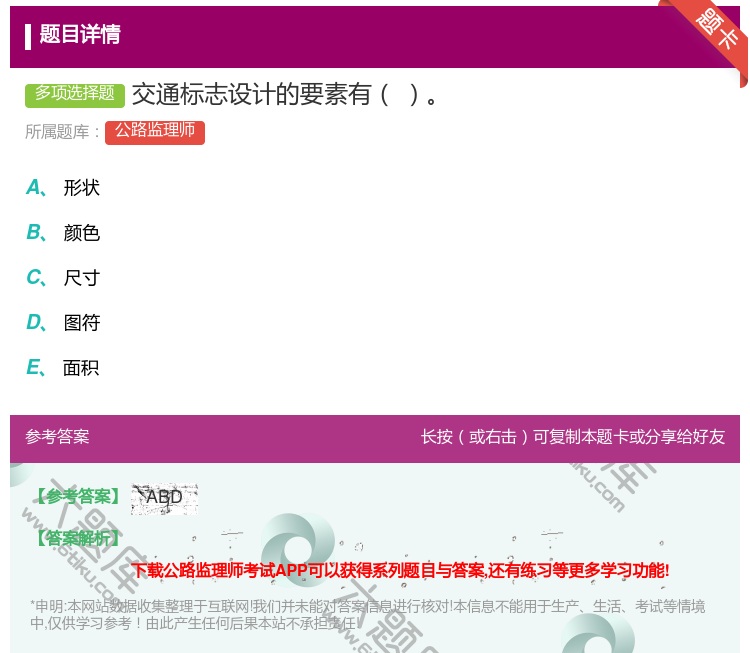Click the red 下载公路监理师考试APP promotion text

click(x=400, y=570)
